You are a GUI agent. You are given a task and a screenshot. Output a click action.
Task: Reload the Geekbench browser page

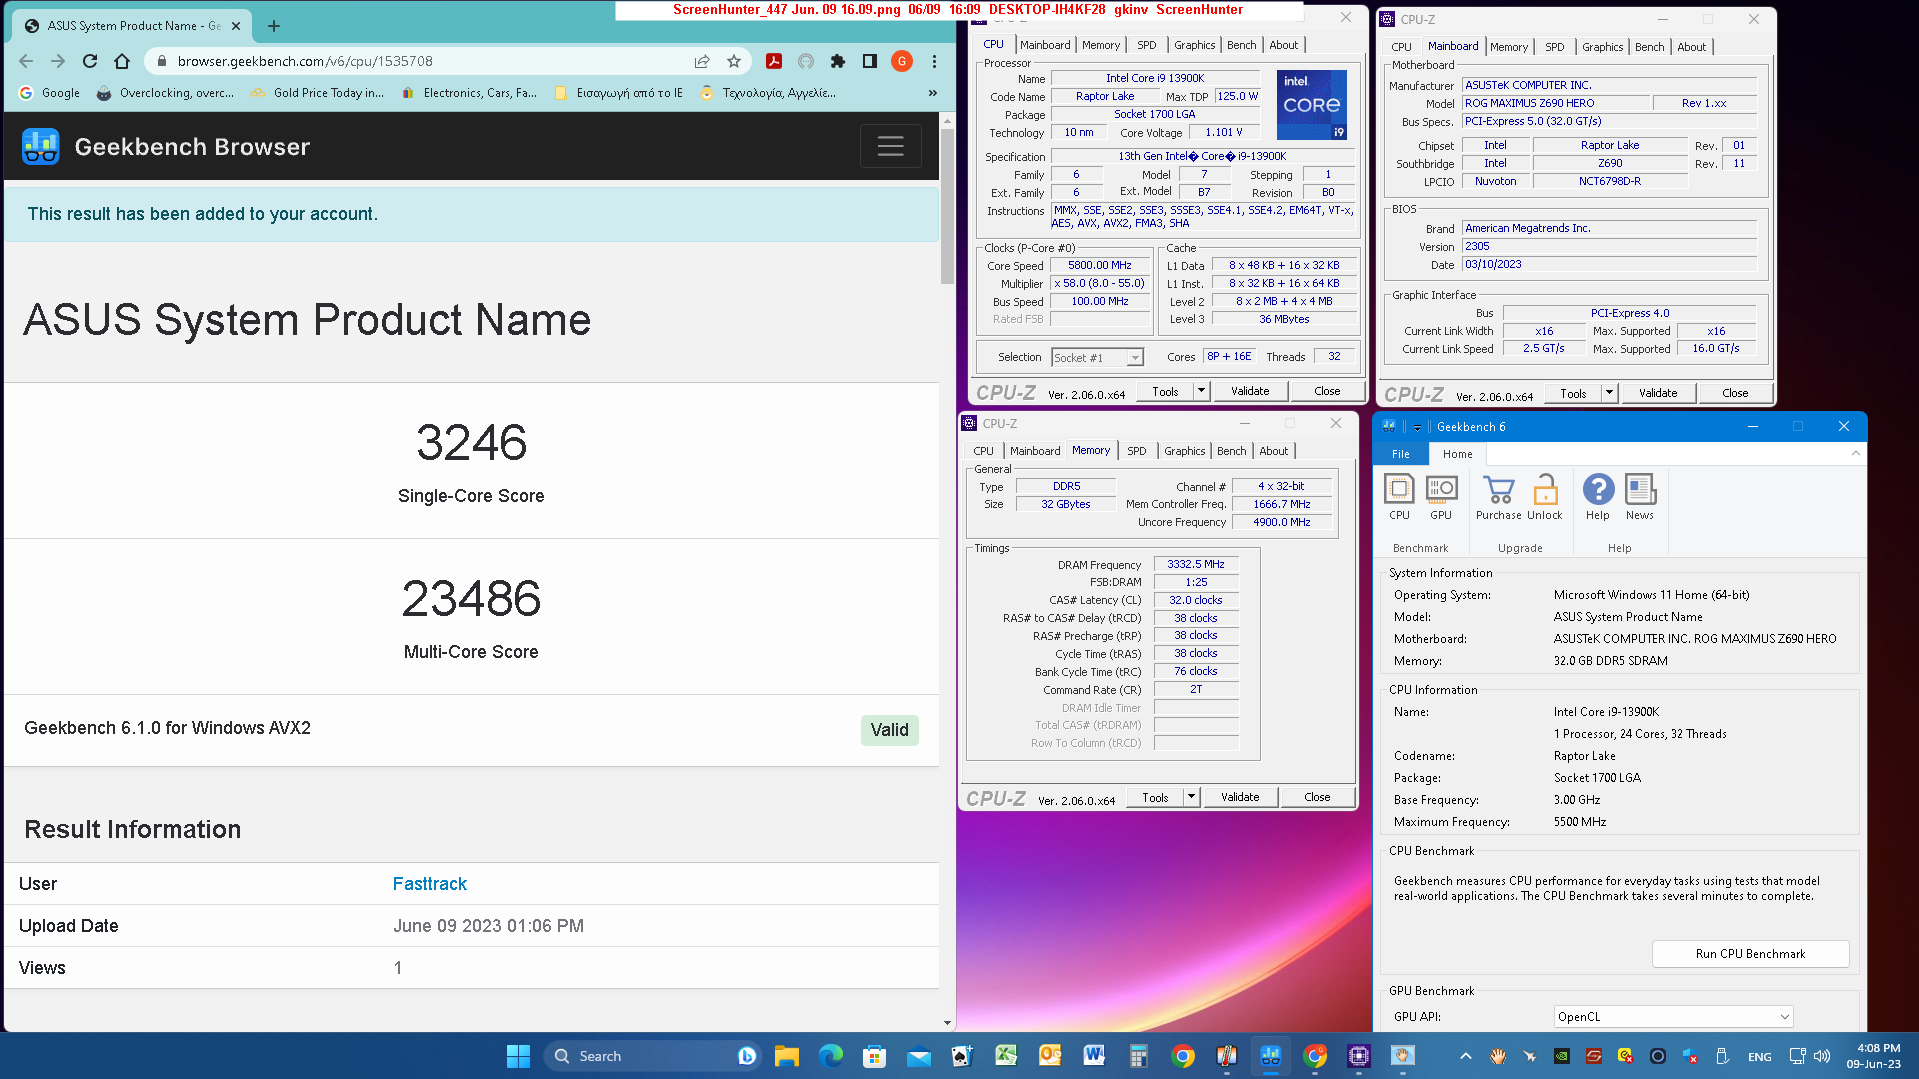pyautogui.click(x=90, y=61)
